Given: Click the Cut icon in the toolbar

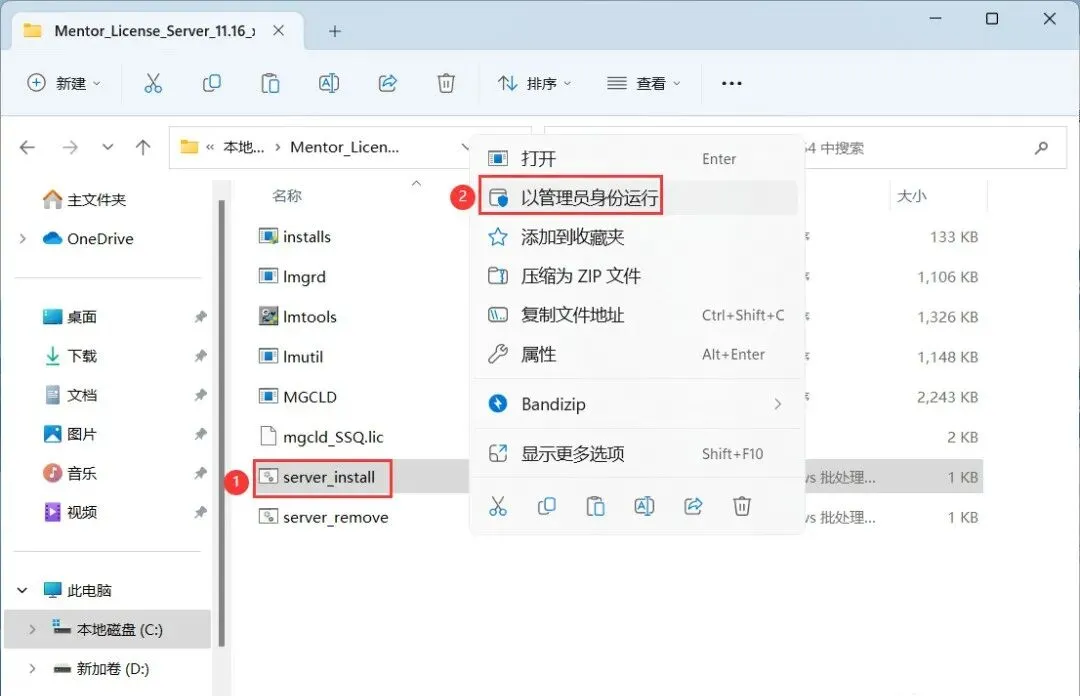Looking at the screenshot, I should click(153, 83).
